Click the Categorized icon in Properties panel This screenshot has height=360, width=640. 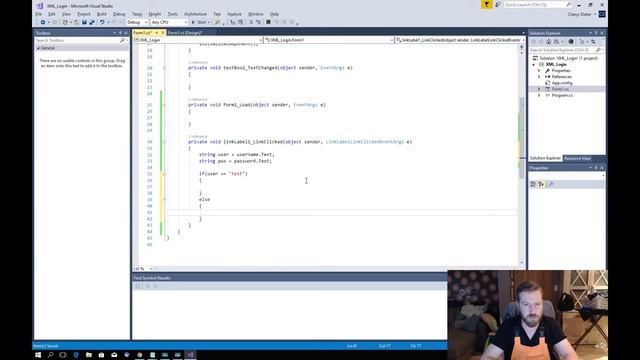533,184
